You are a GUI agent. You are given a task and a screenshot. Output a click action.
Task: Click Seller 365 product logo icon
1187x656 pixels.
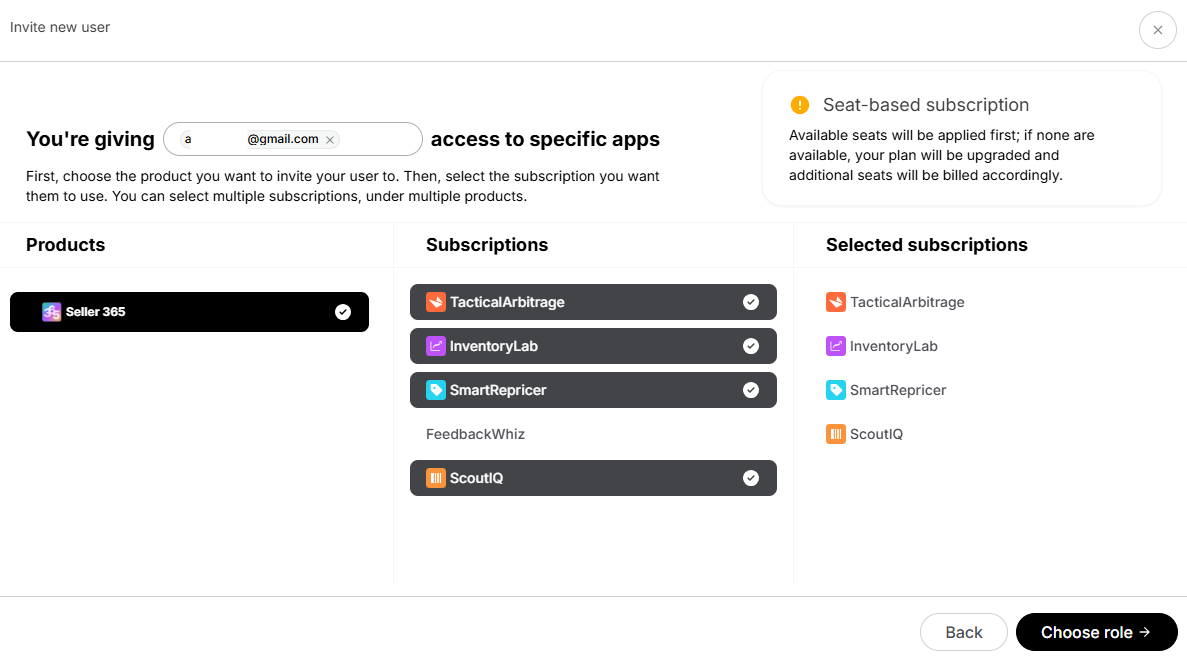(x=52, y=312)
